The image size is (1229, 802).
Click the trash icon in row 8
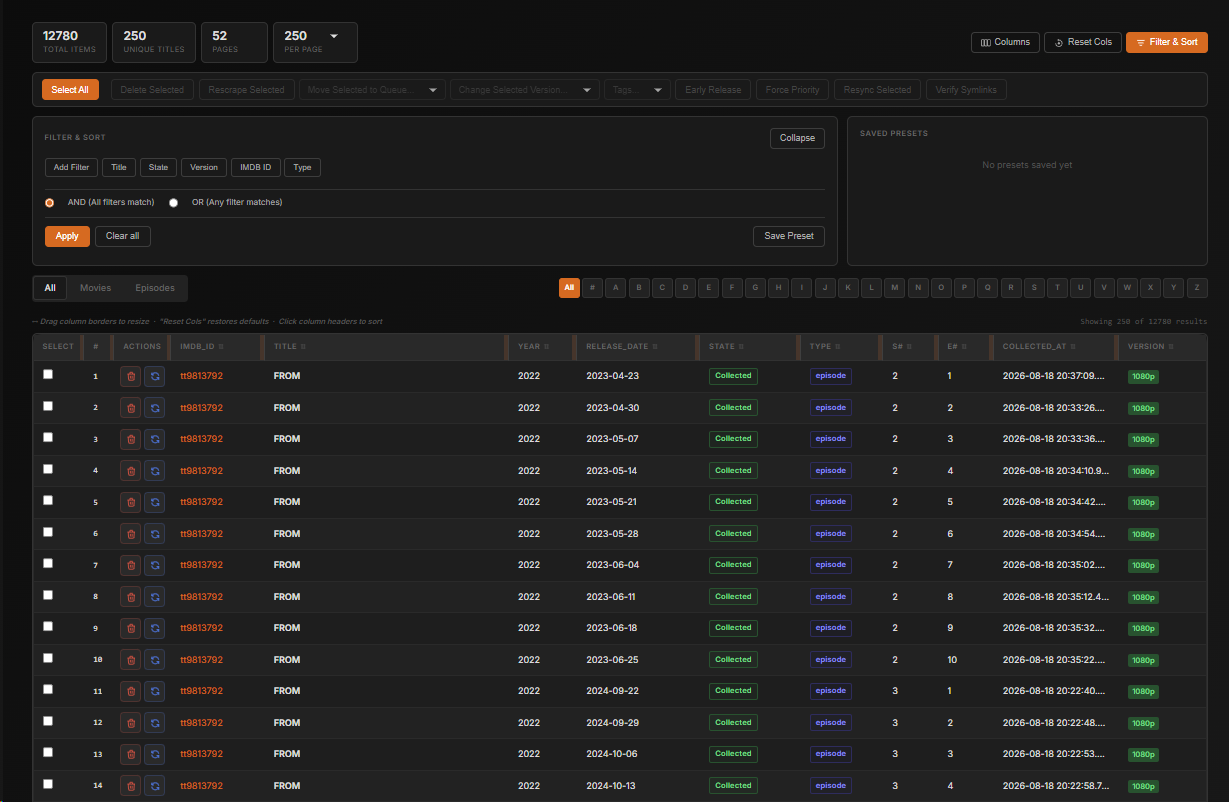(130, 597)
